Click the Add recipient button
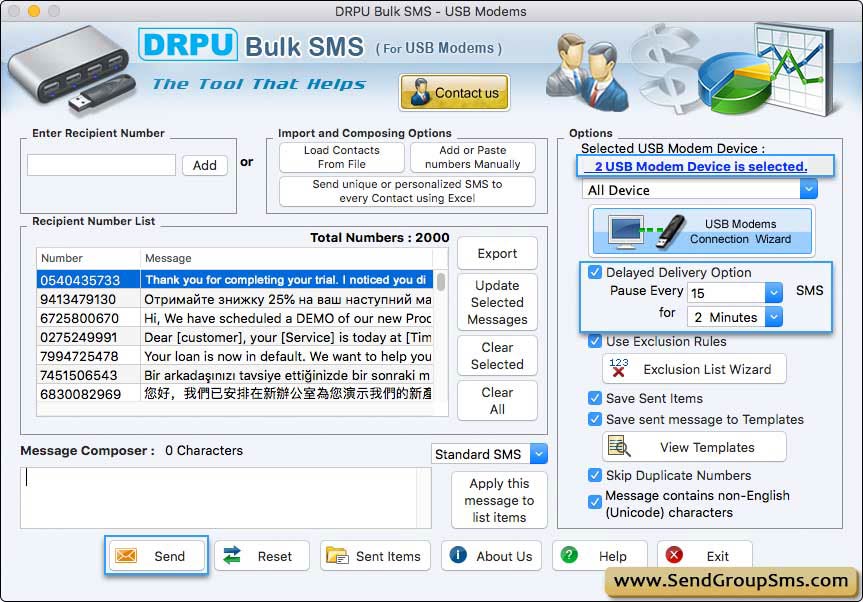863x602 pixels. tap(205, 165)
